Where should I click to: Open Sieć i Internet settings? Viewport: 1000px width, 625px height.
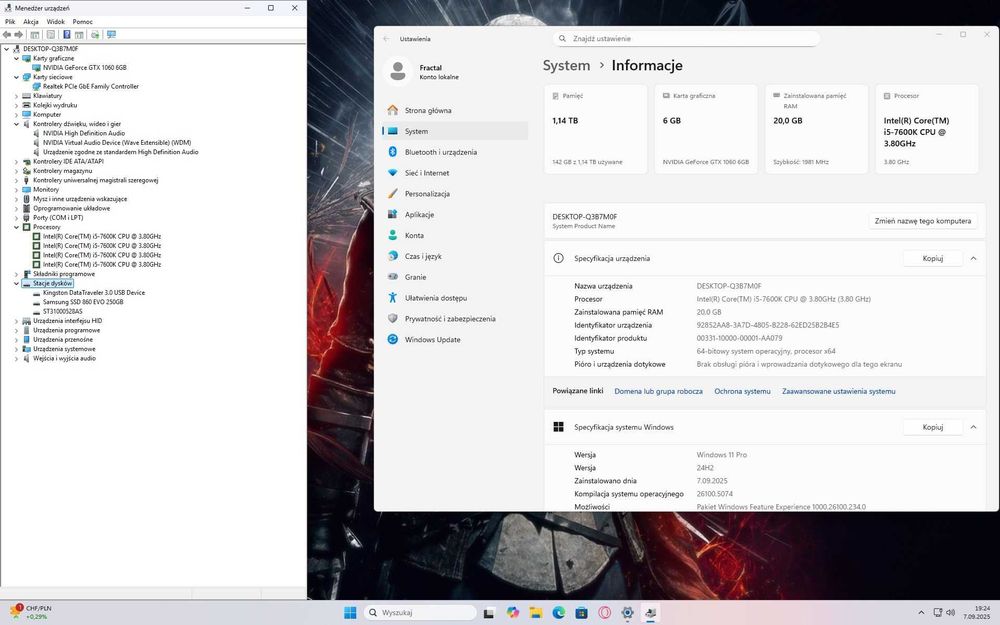[455, 173]
